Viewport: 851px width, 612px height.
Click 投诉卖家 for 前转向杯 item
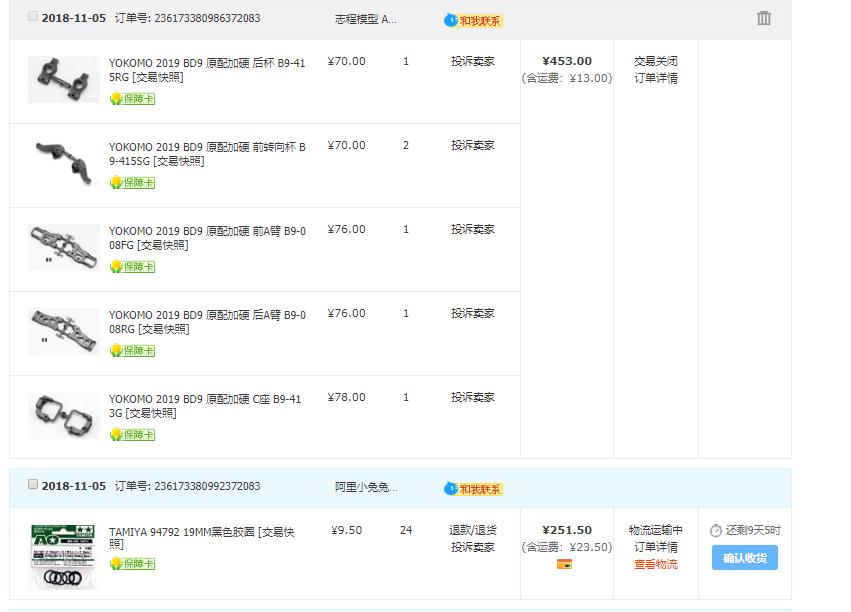(473, 145)
